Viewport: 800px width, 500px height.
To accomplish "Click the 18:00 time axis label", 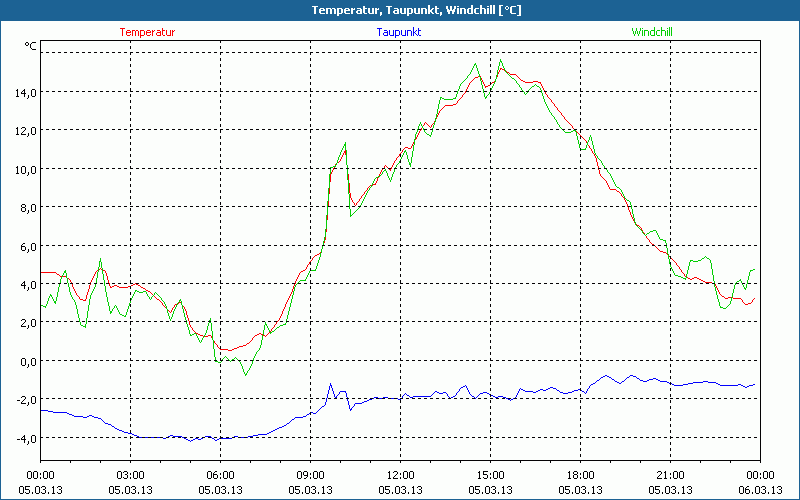I will click(x=581, y=476).
